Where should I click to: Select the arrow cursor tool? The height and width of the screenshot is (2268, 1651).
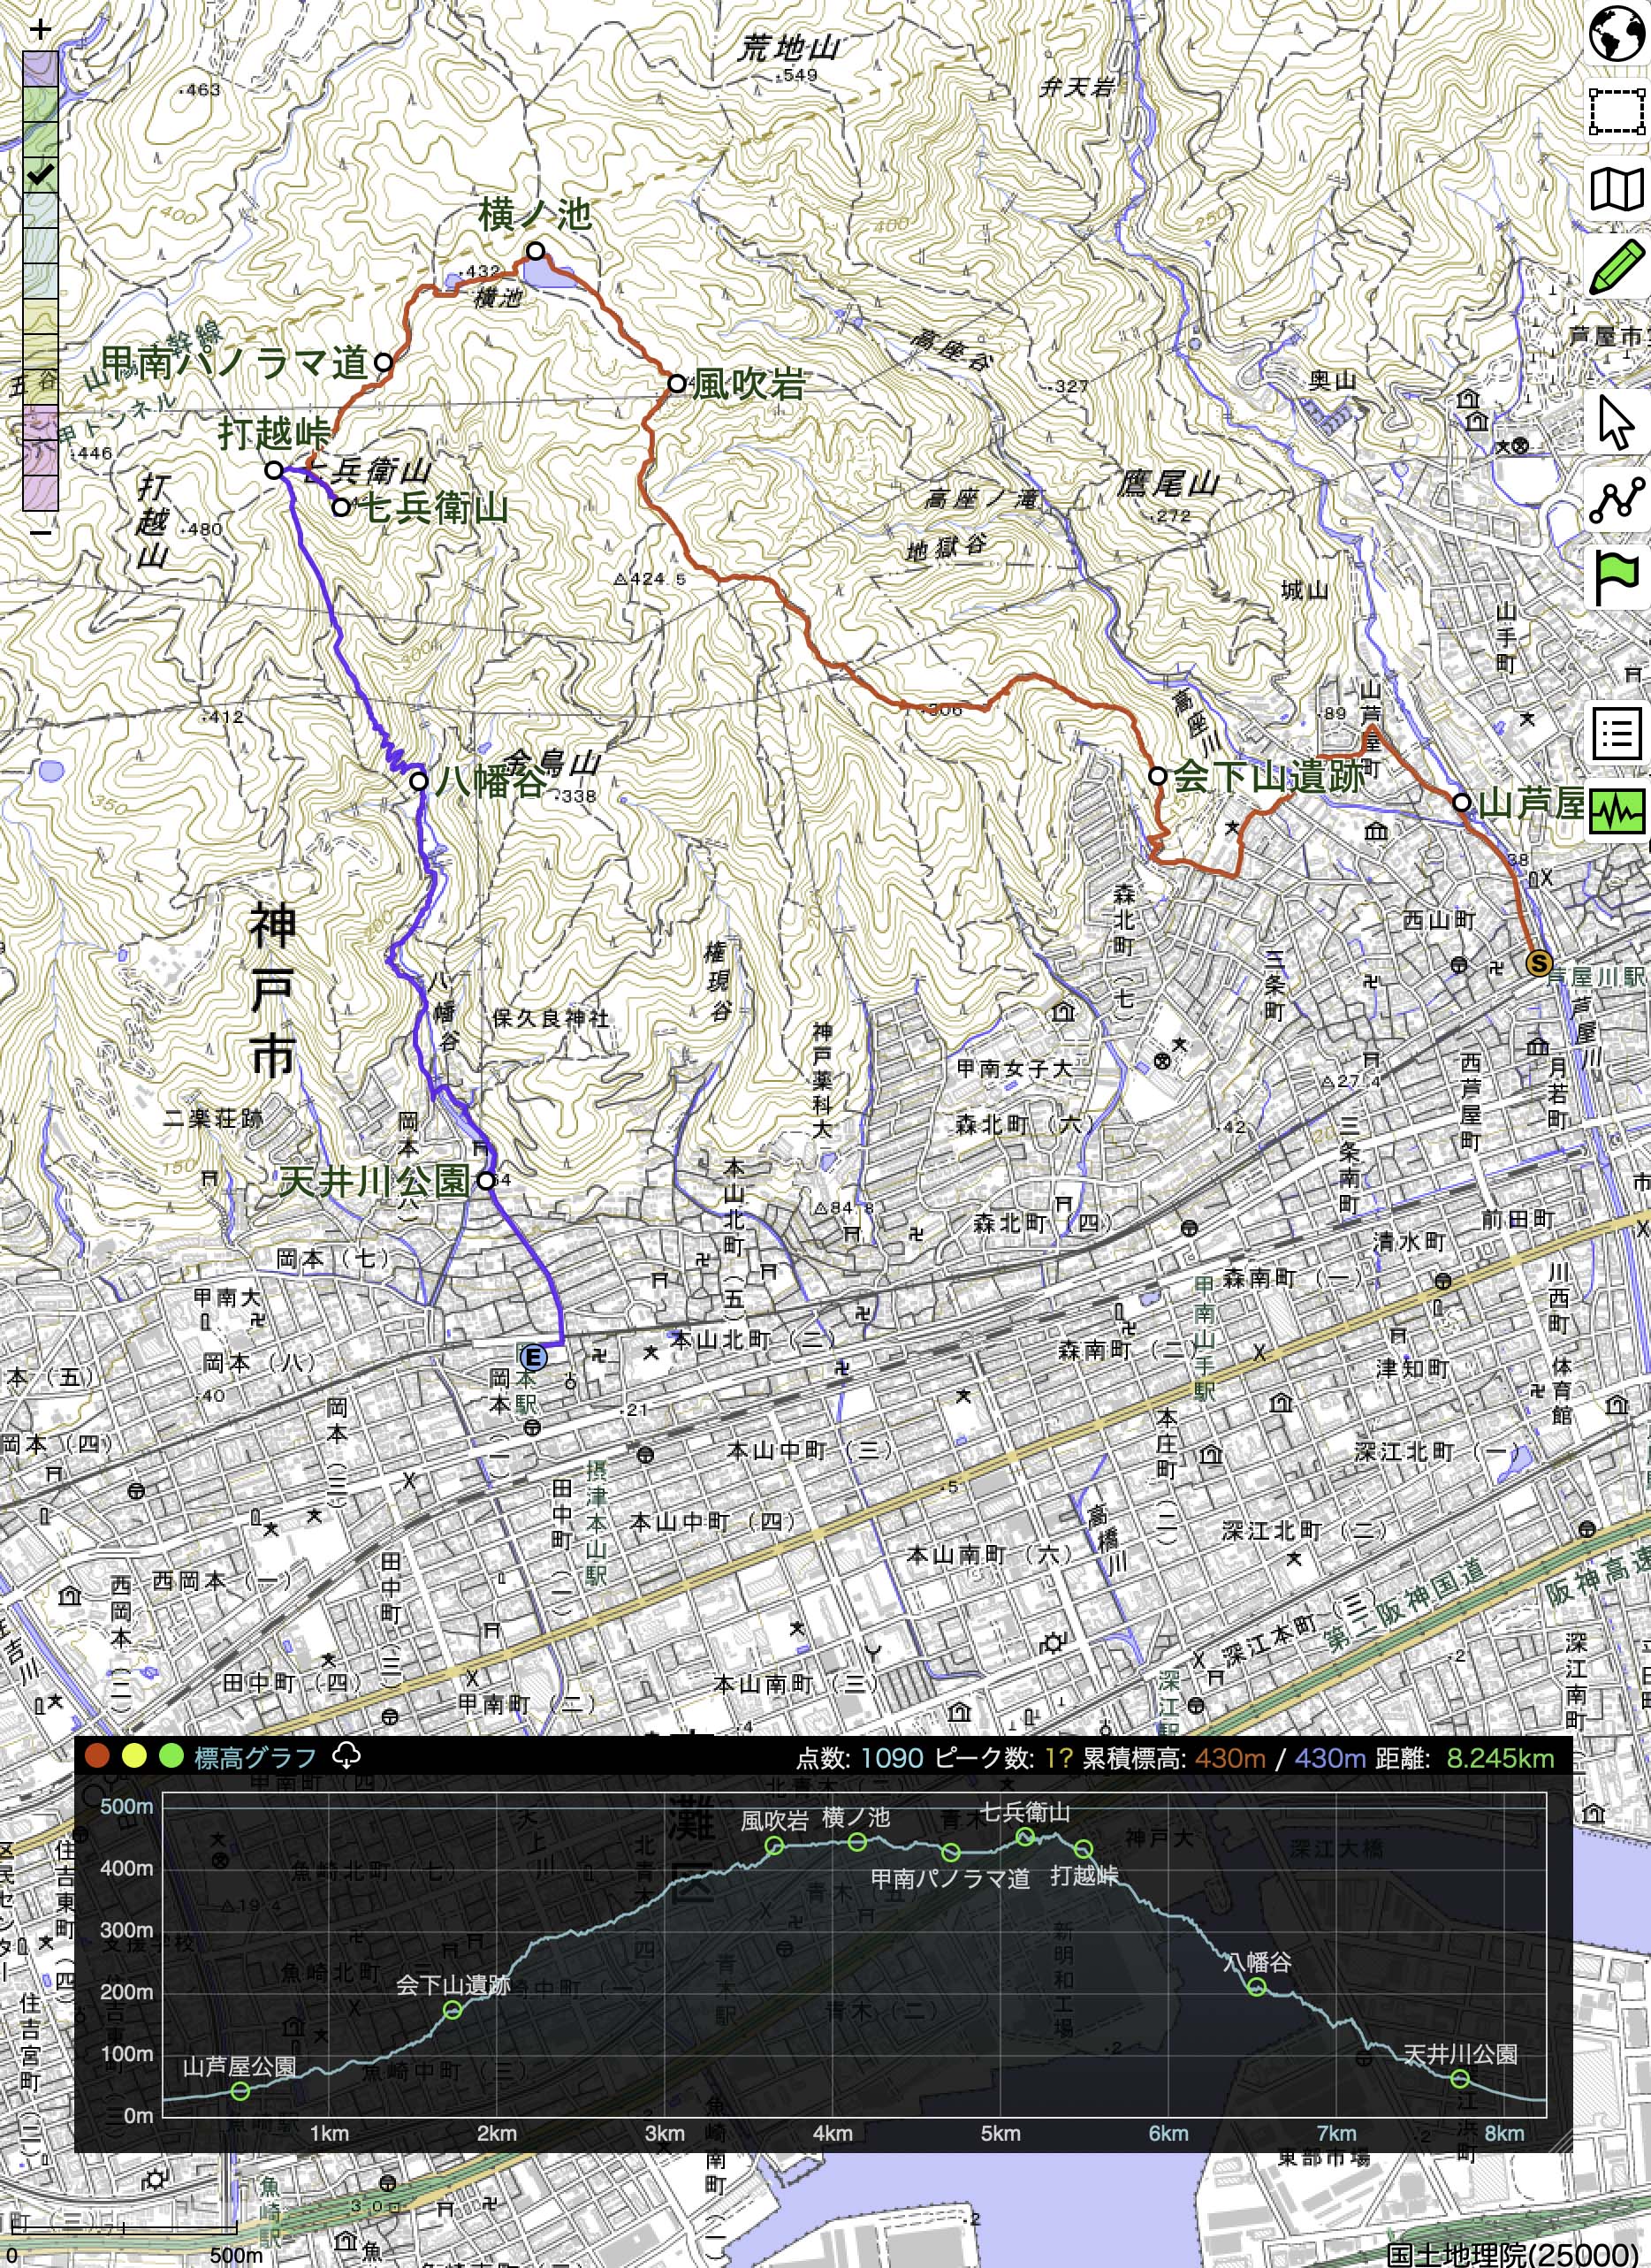[1617, 422]
